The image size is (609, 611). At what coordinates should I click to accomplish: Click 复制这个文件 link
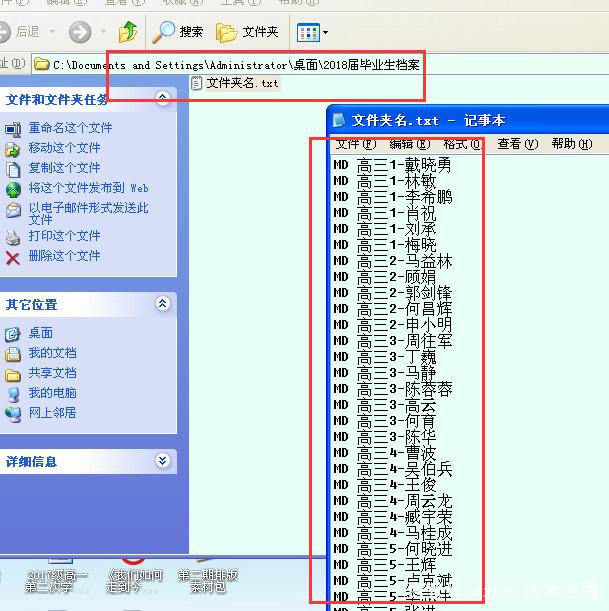point(64,168)
